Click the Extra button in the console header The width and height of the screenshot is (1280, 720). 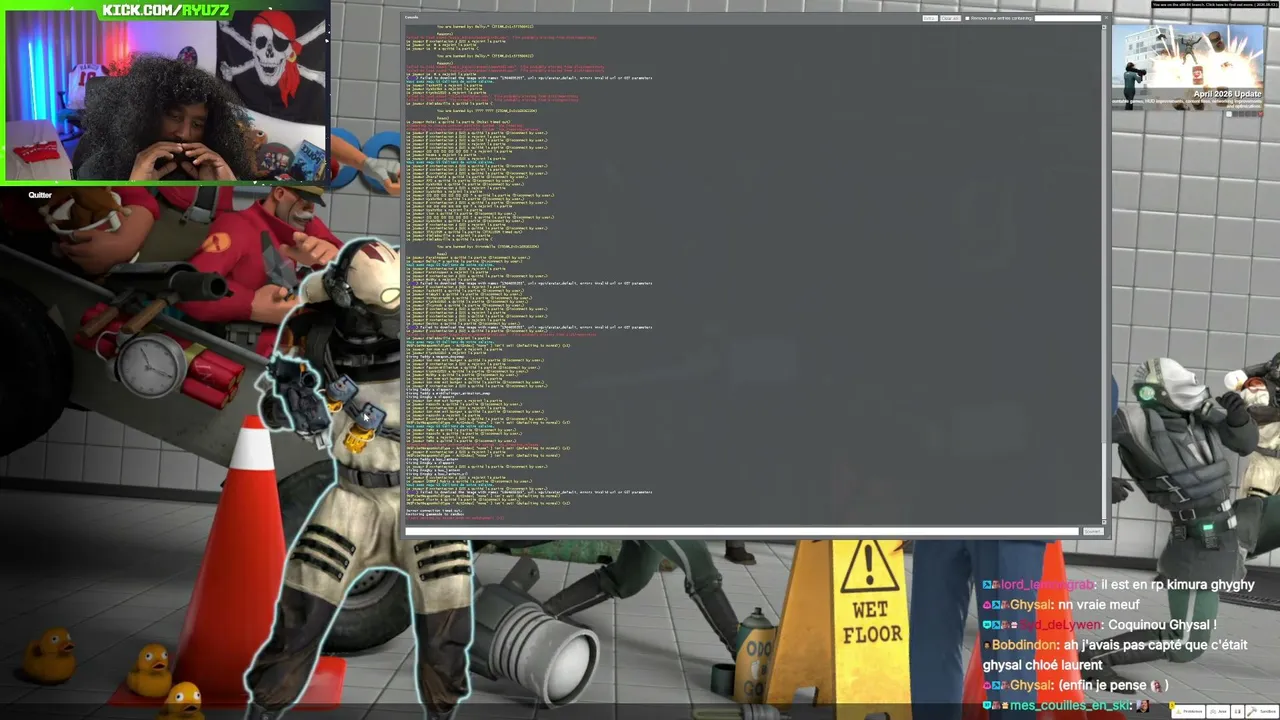click(930, 18)
